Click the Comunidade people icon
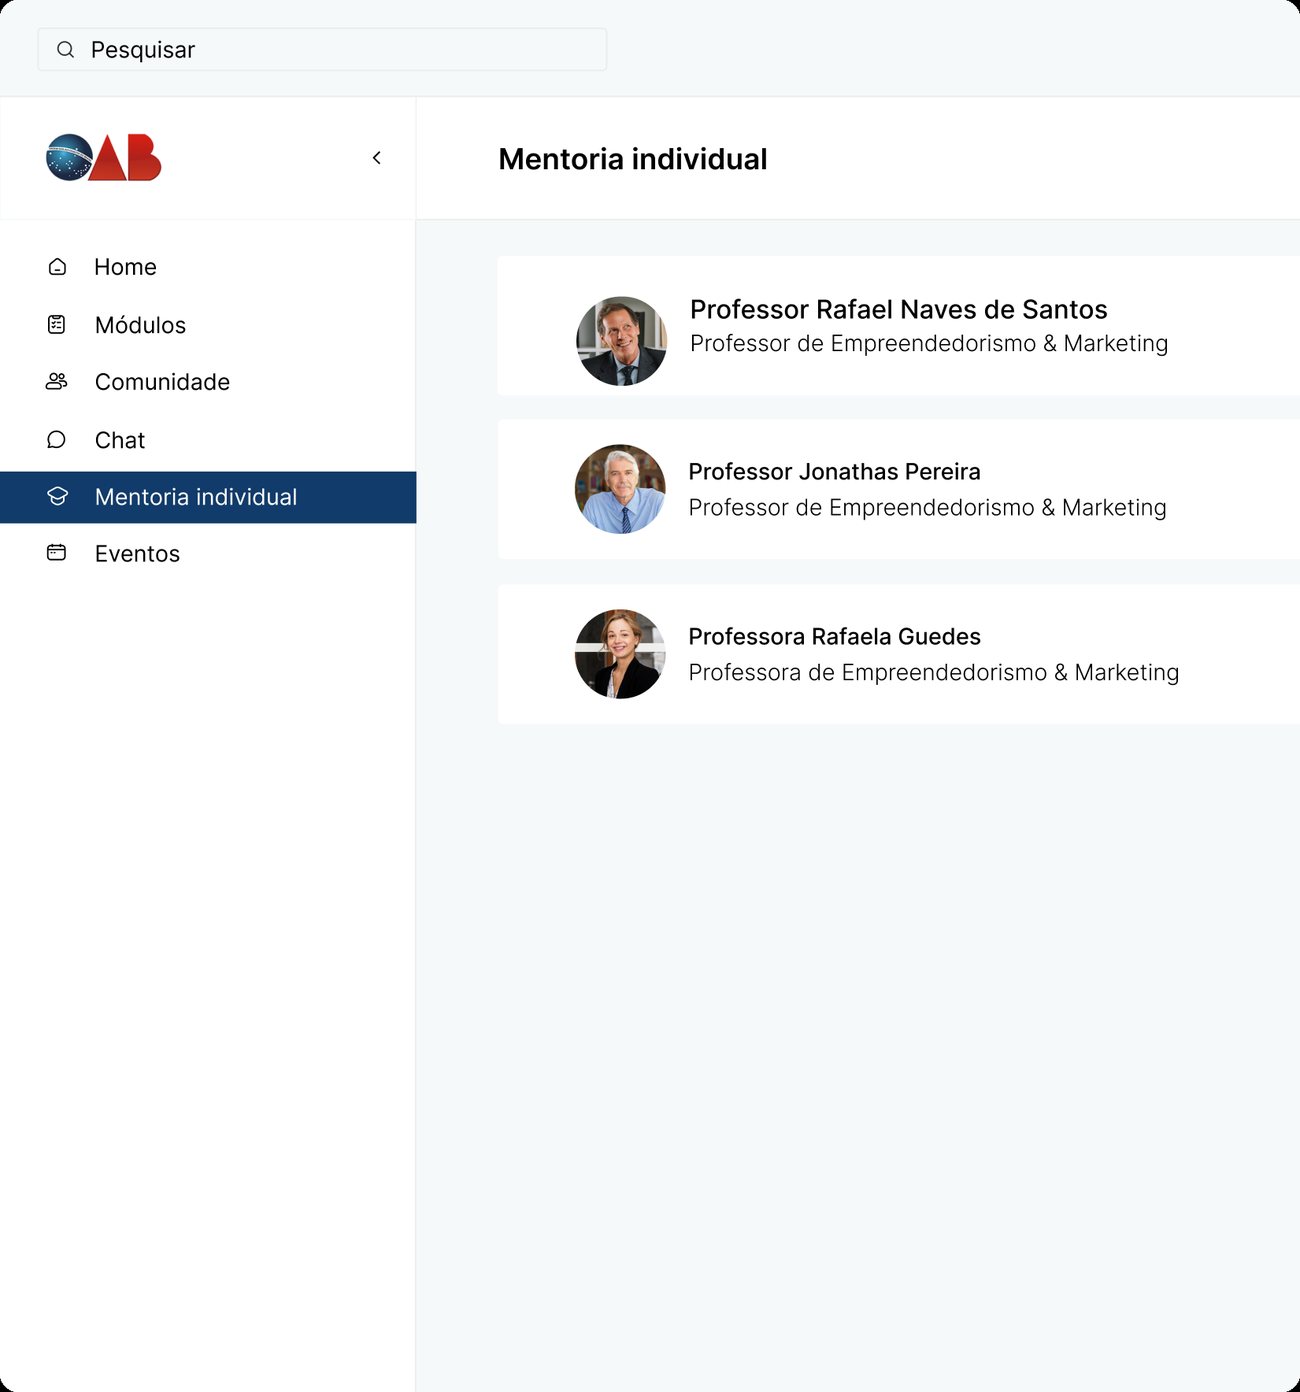The height and width of the screenshot is (1392, 1300). (57, 381)
